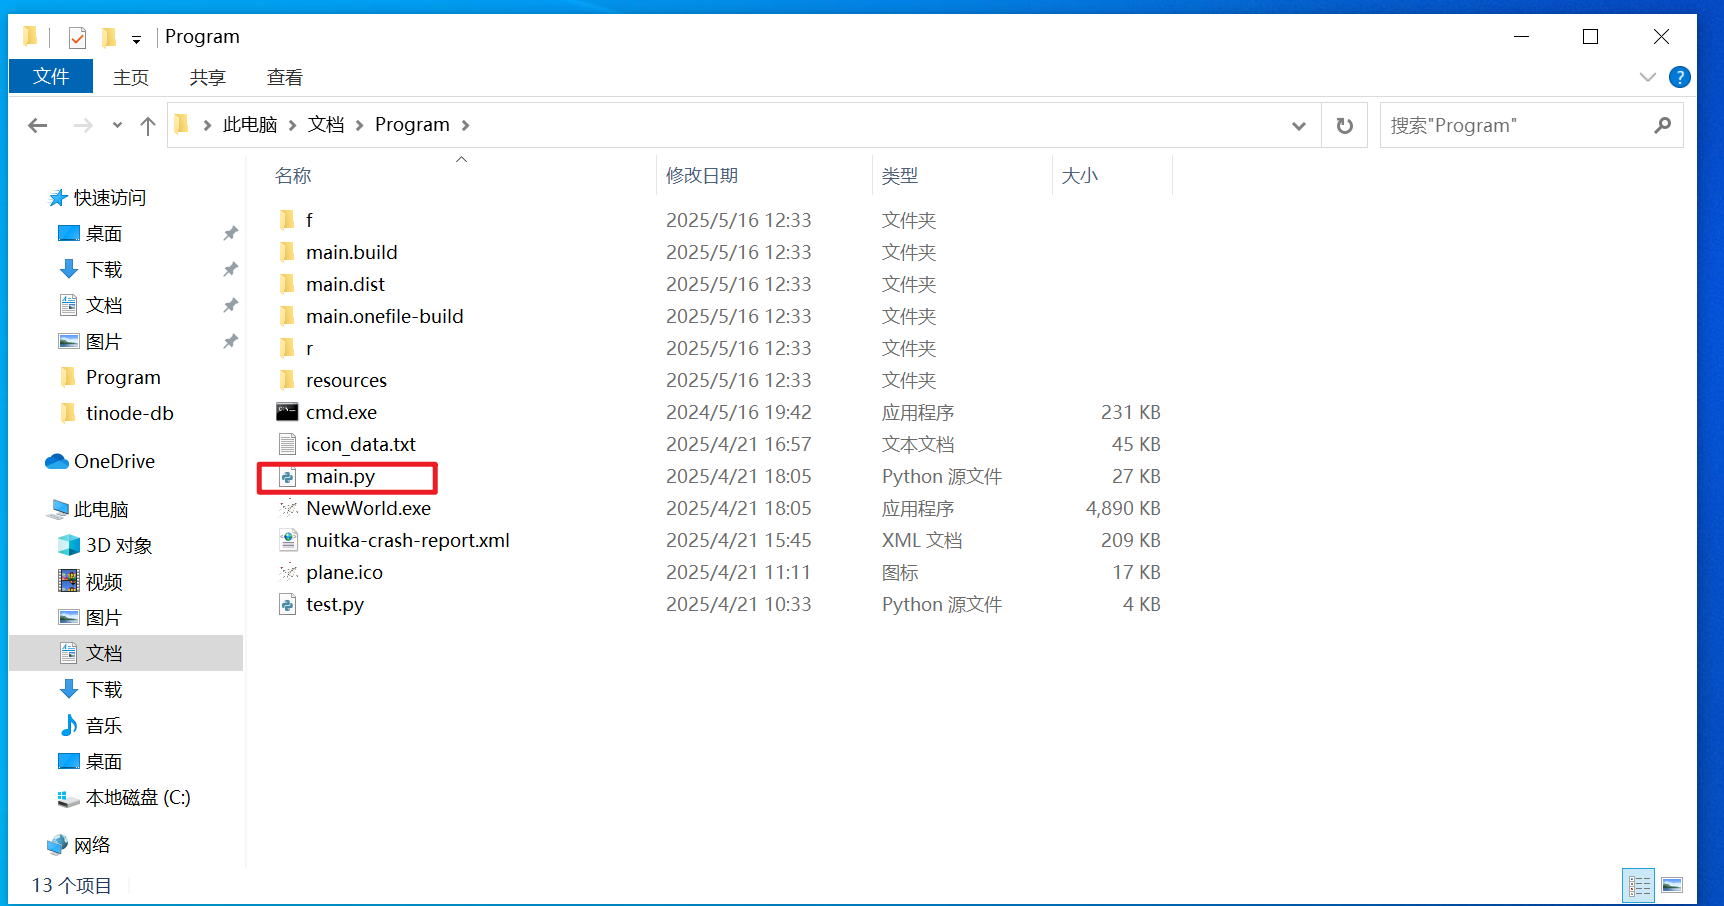
Task: Click the search magnifier icon
Action: click(1662, 125)
